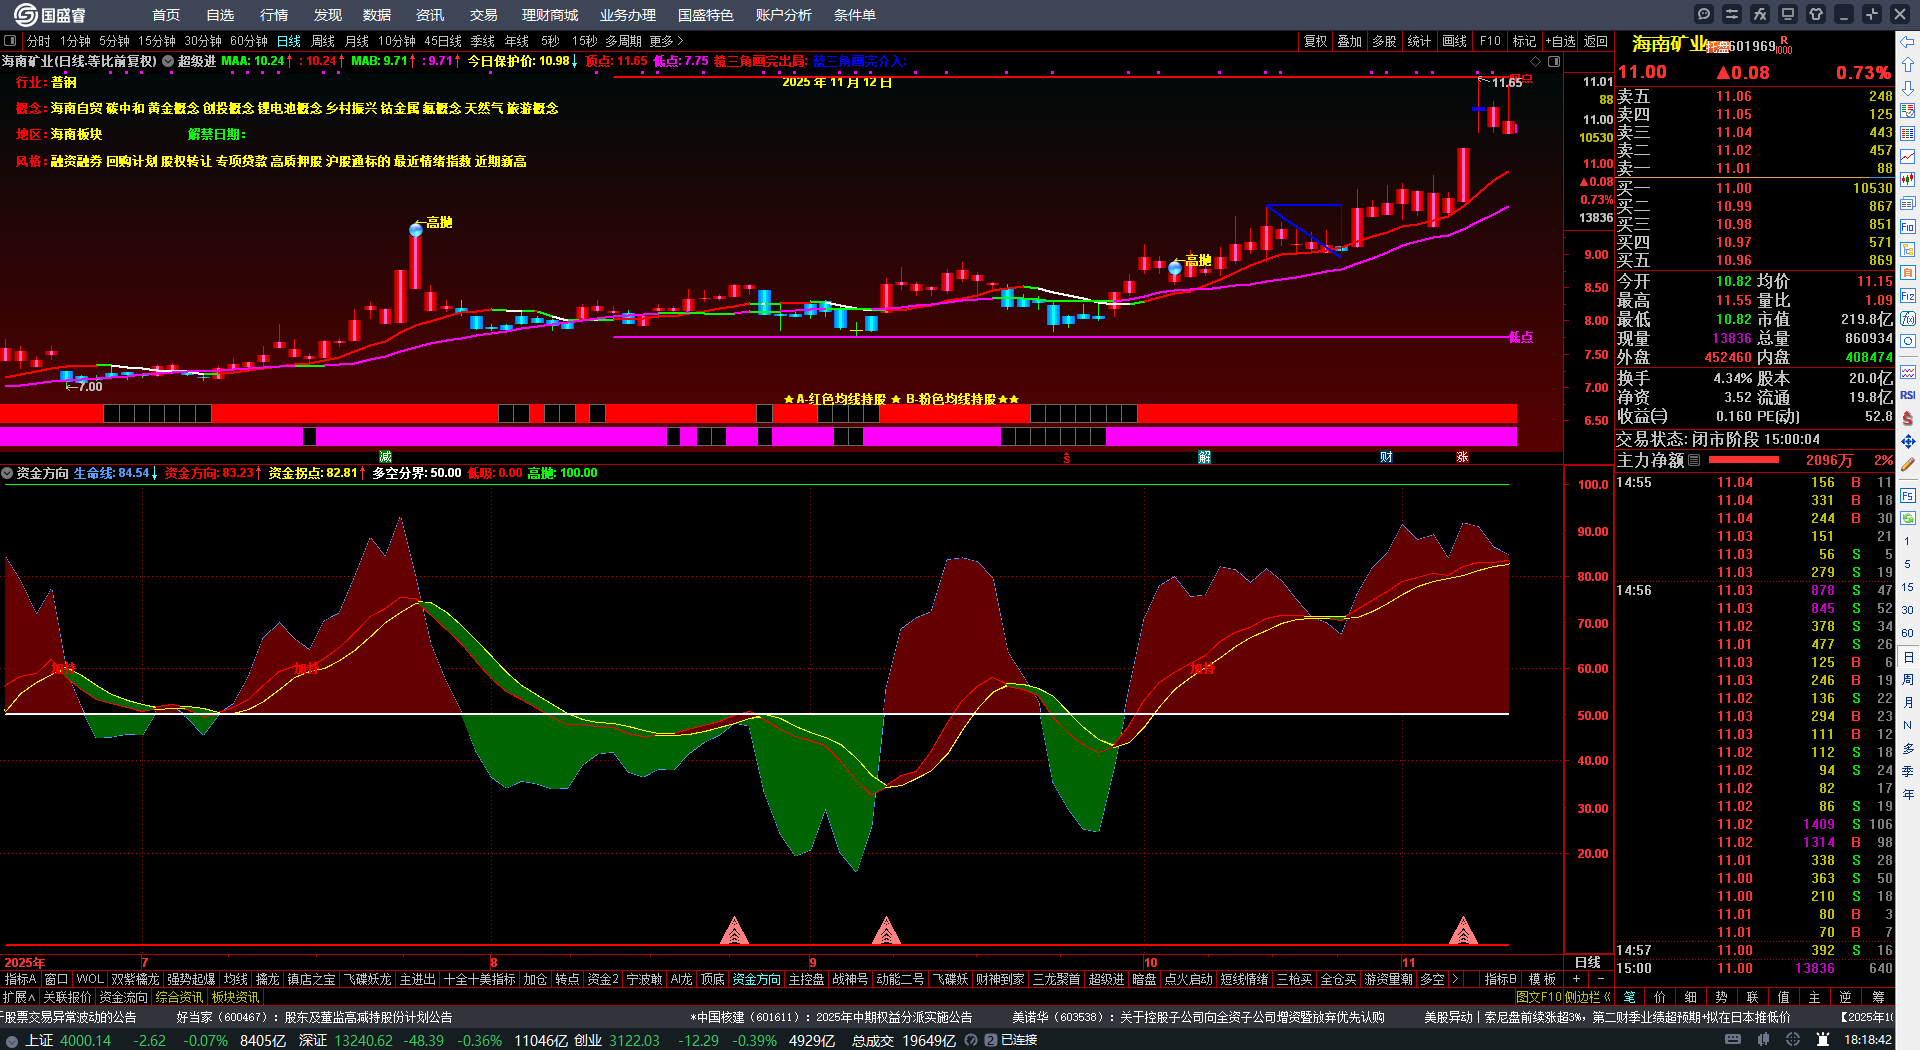Click the 财 event marker on timeline
Viewport: 1920px width, 1050px height.
pos(1386,457)
